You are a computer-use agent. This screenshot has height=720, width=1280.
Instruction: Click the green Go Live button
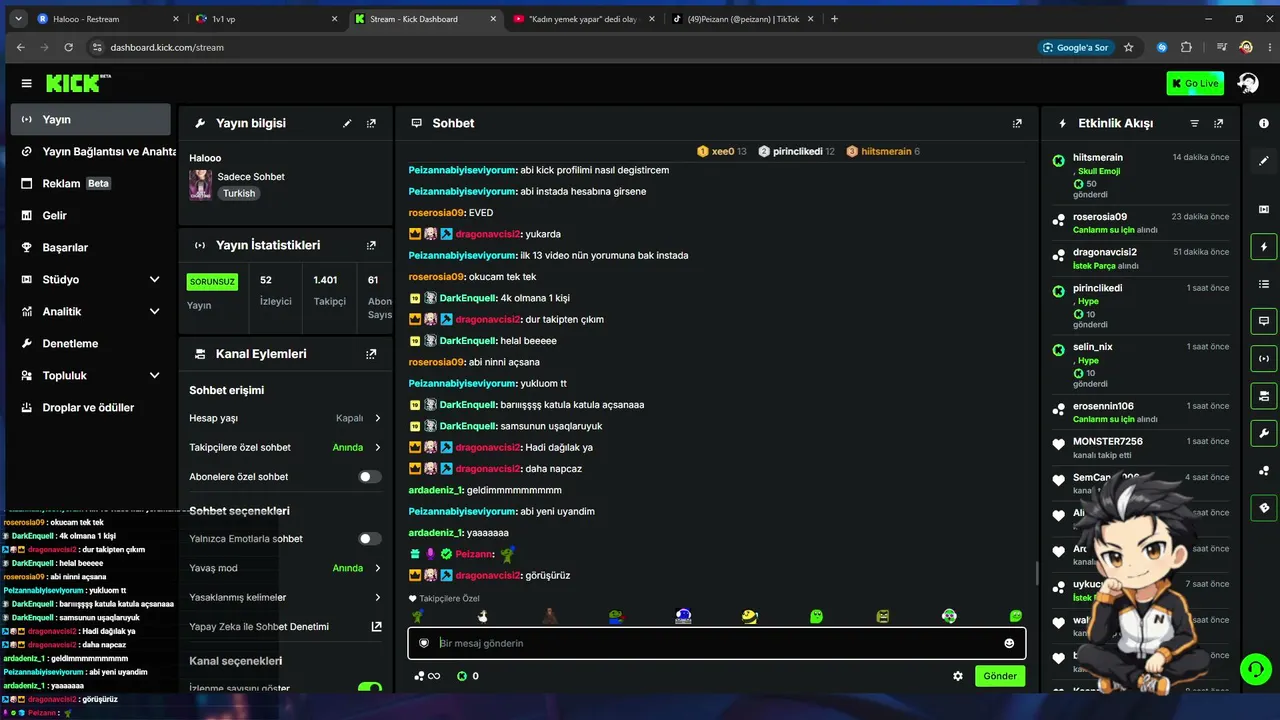coord(1195,83)
